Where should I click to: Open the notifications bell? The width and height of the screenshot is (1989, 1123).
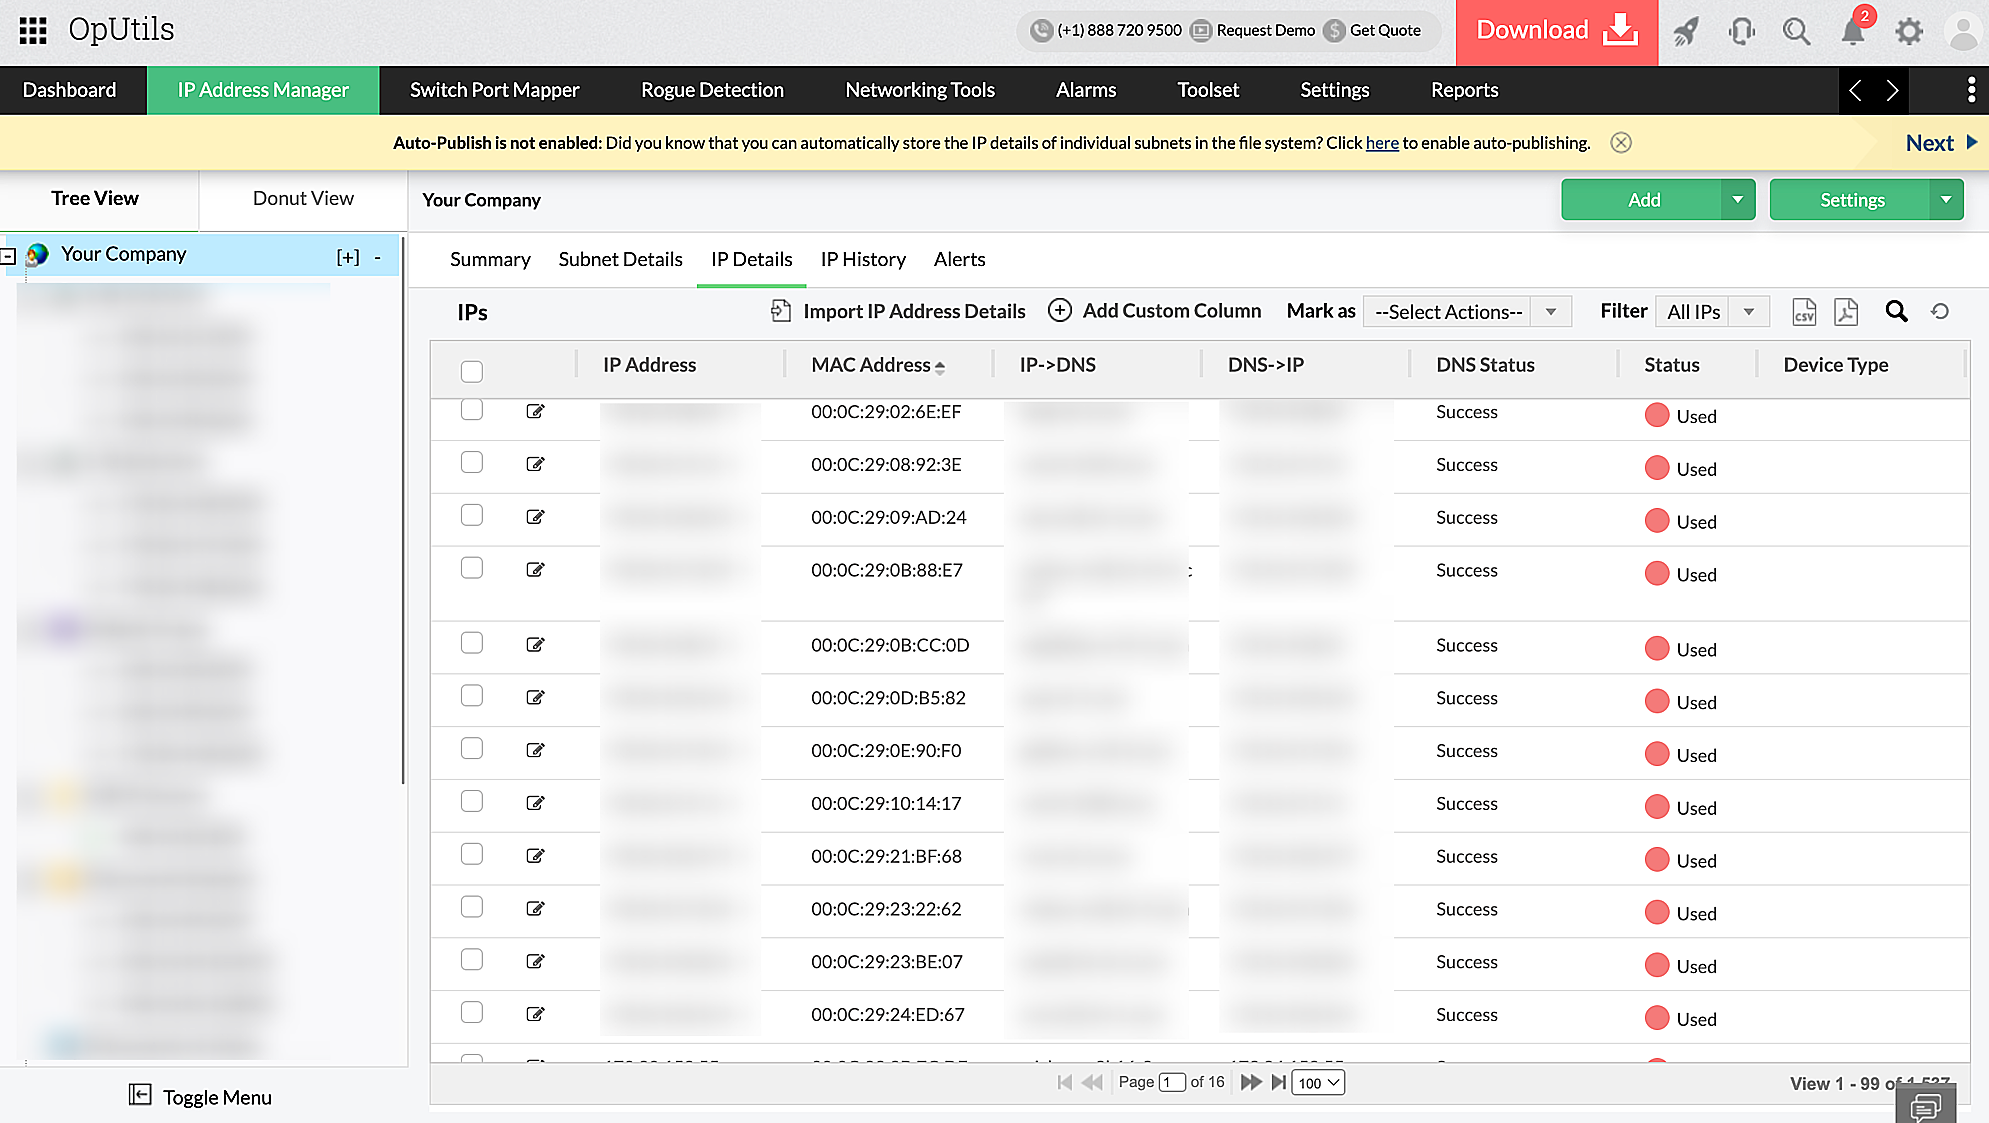[1852, 31]
